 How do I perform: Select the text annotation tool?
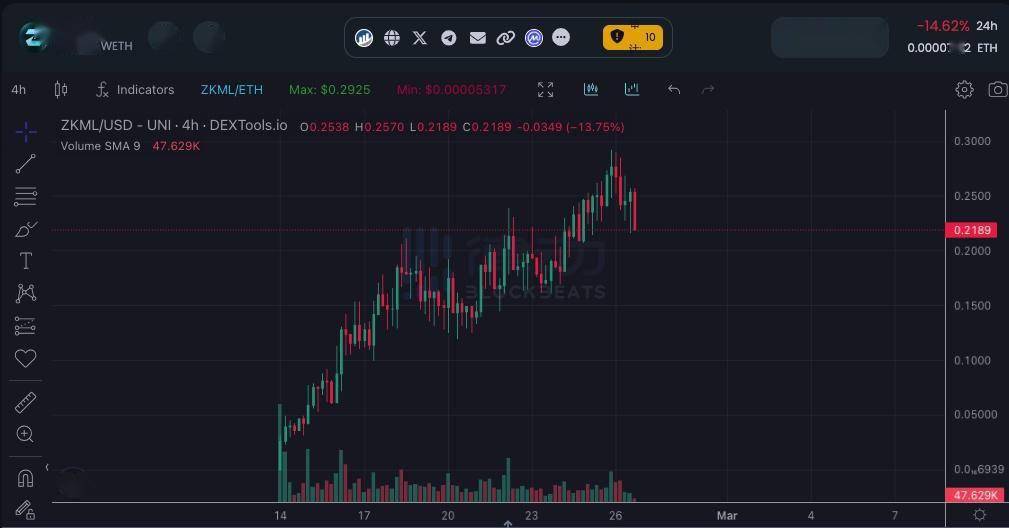(x=26, y=261)
